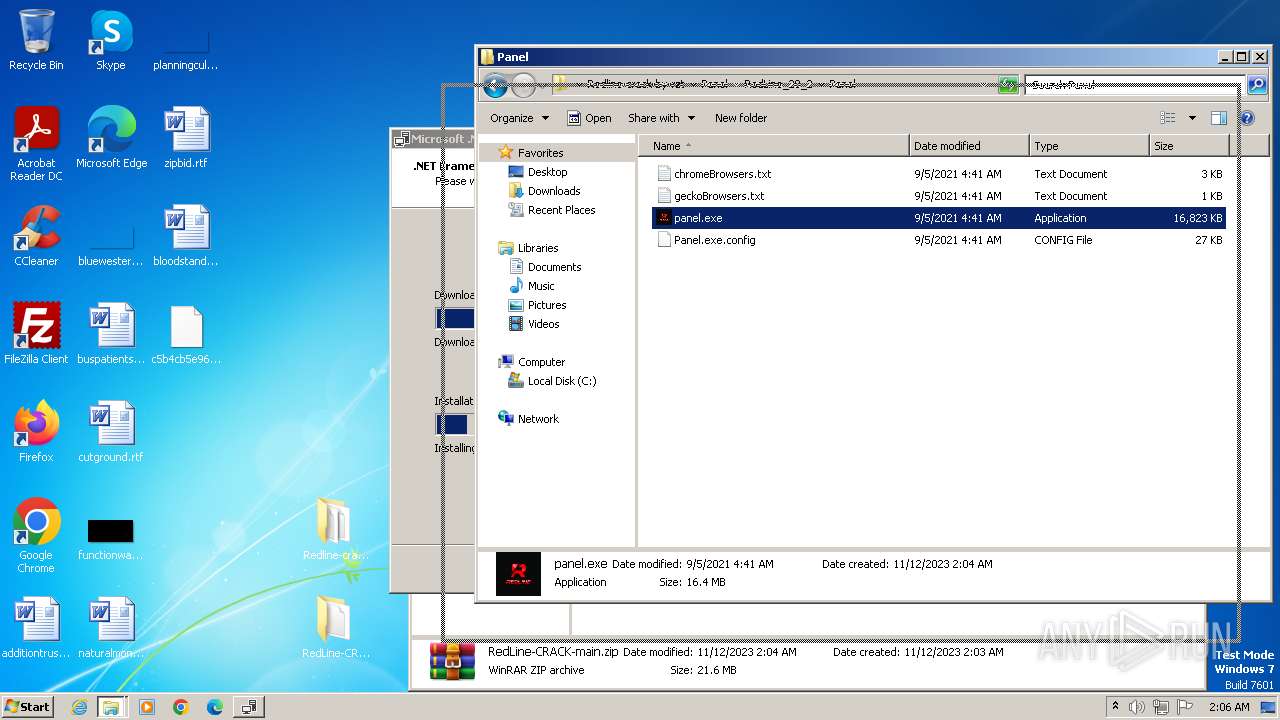
Task: Click the volume speaker tray icon
Action: [x=1137, y=707]
